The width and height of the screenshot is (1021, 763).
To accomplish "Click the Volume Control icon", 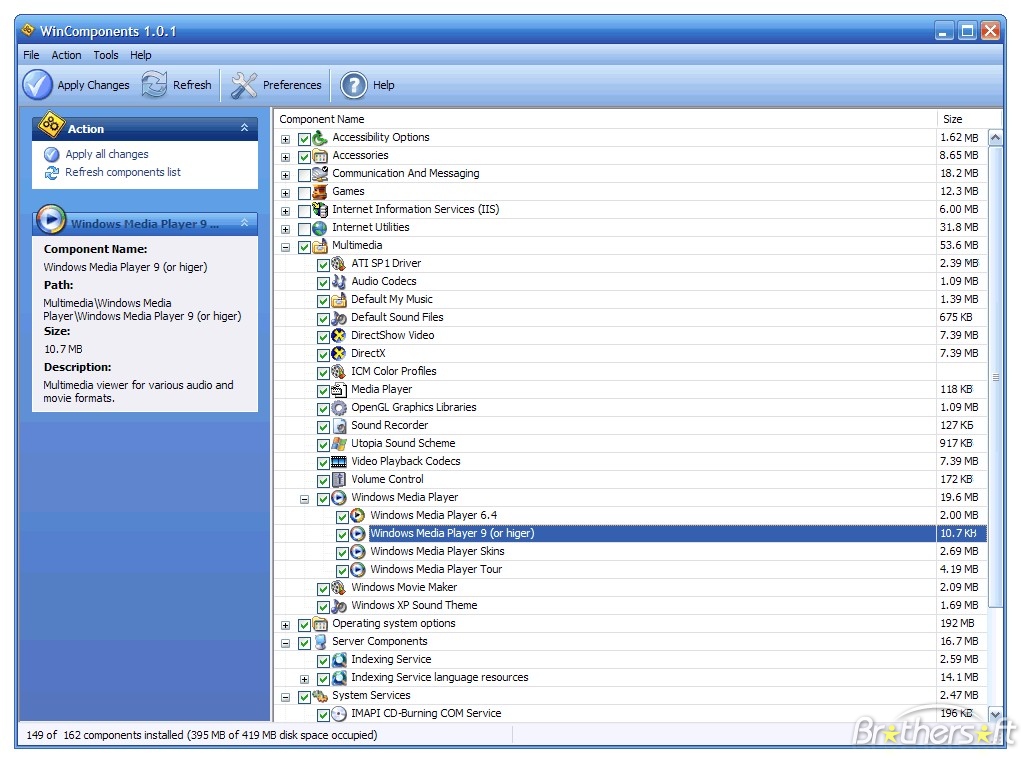I will click(339, 480).
